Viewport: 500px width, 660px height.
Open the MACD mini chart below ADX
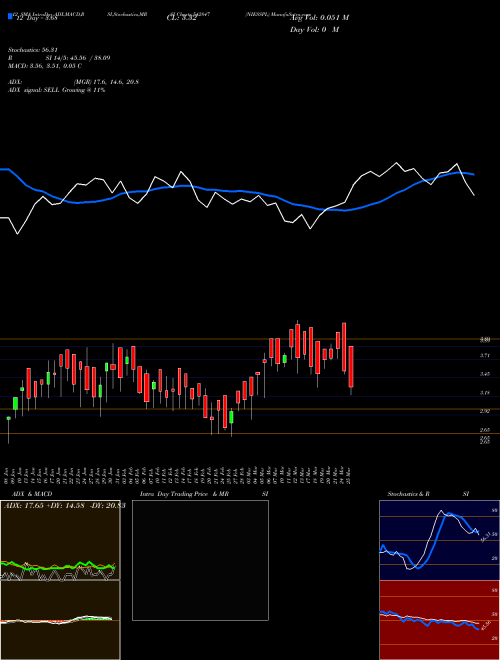[x=60, y=620]
